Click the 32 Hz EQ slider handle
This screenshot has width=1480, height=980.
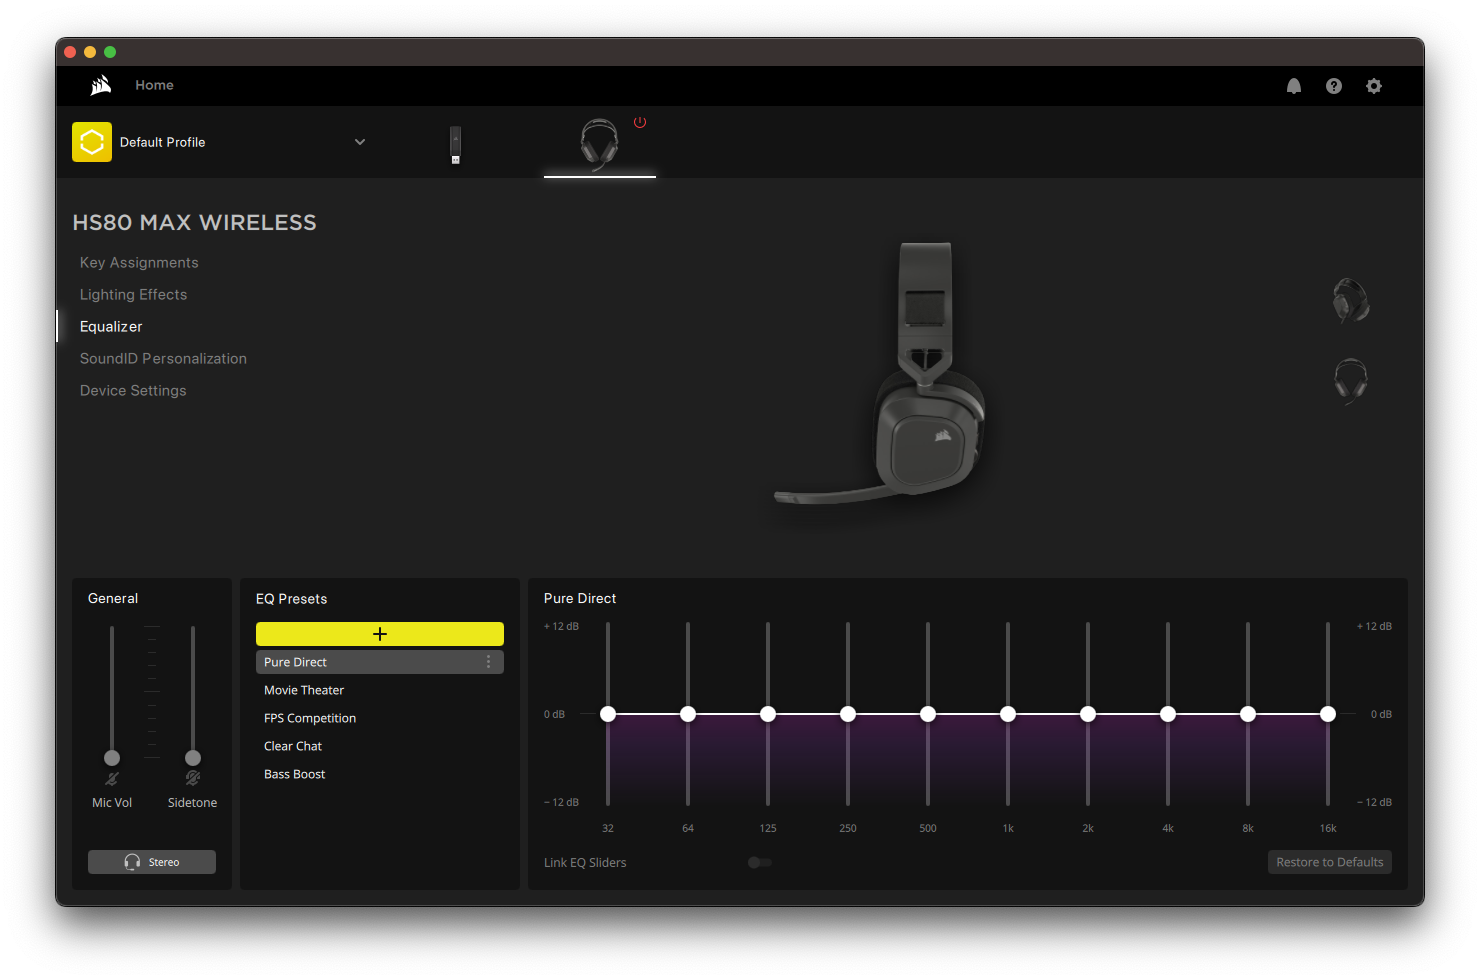tap(608, 714)
